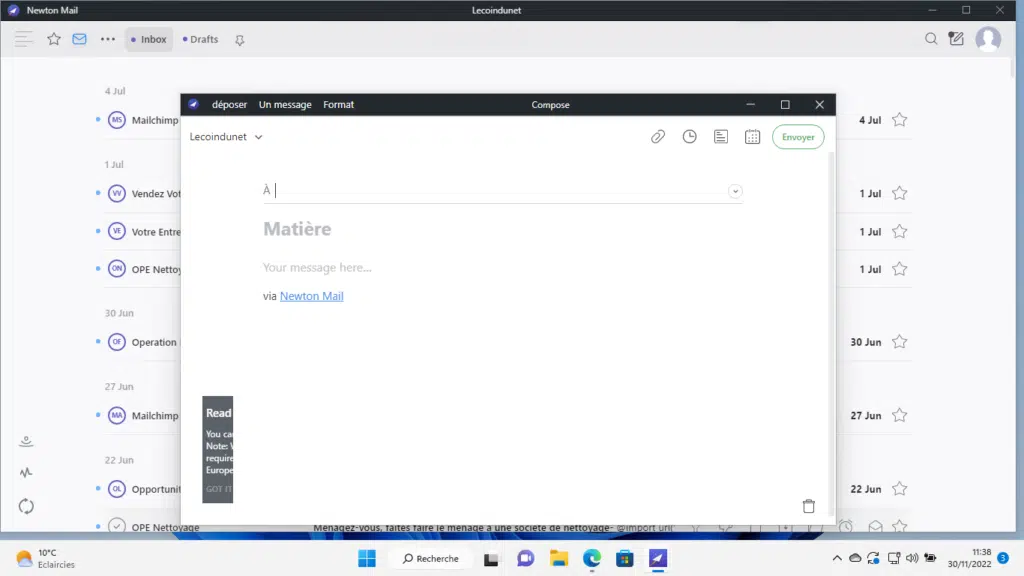Image resolution: width=1024 pixels, height=576 pixels.
Task: Open the weather widget showing 10°C
Action: [46, 558]
